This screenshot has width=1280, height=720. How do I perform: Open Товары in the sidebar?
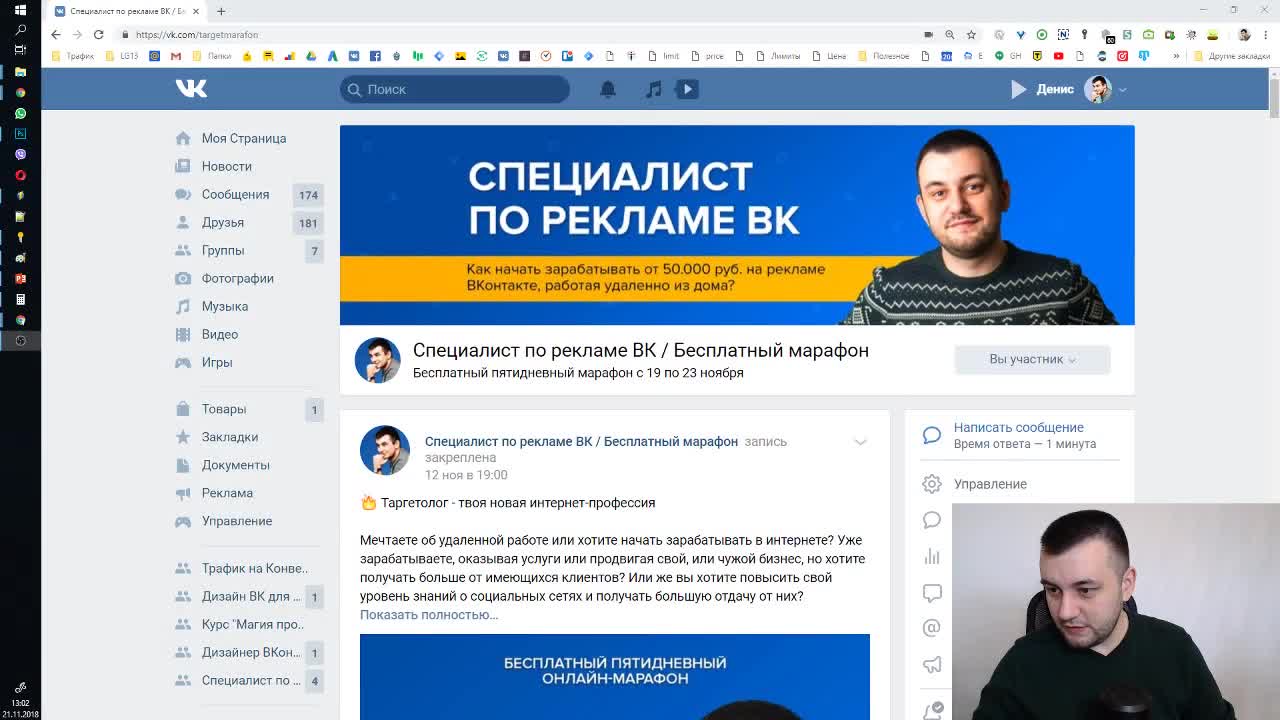224,409
